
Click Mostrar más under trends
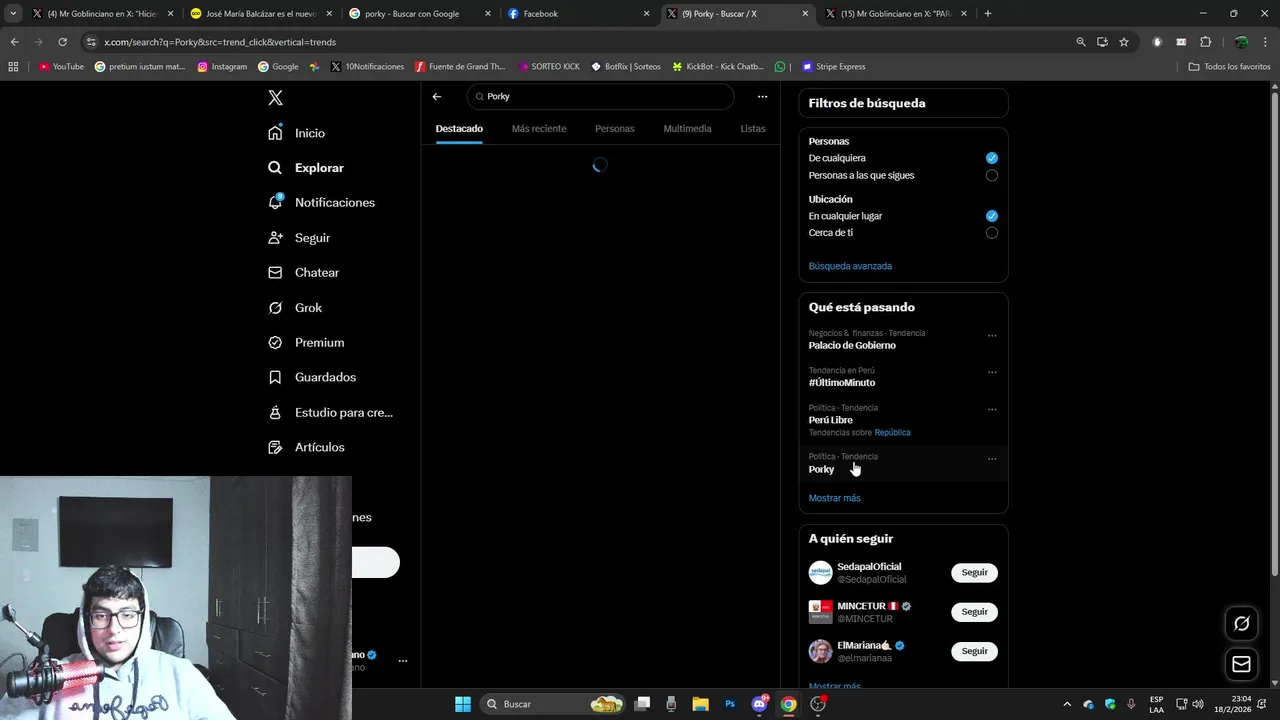pos(834,498)
